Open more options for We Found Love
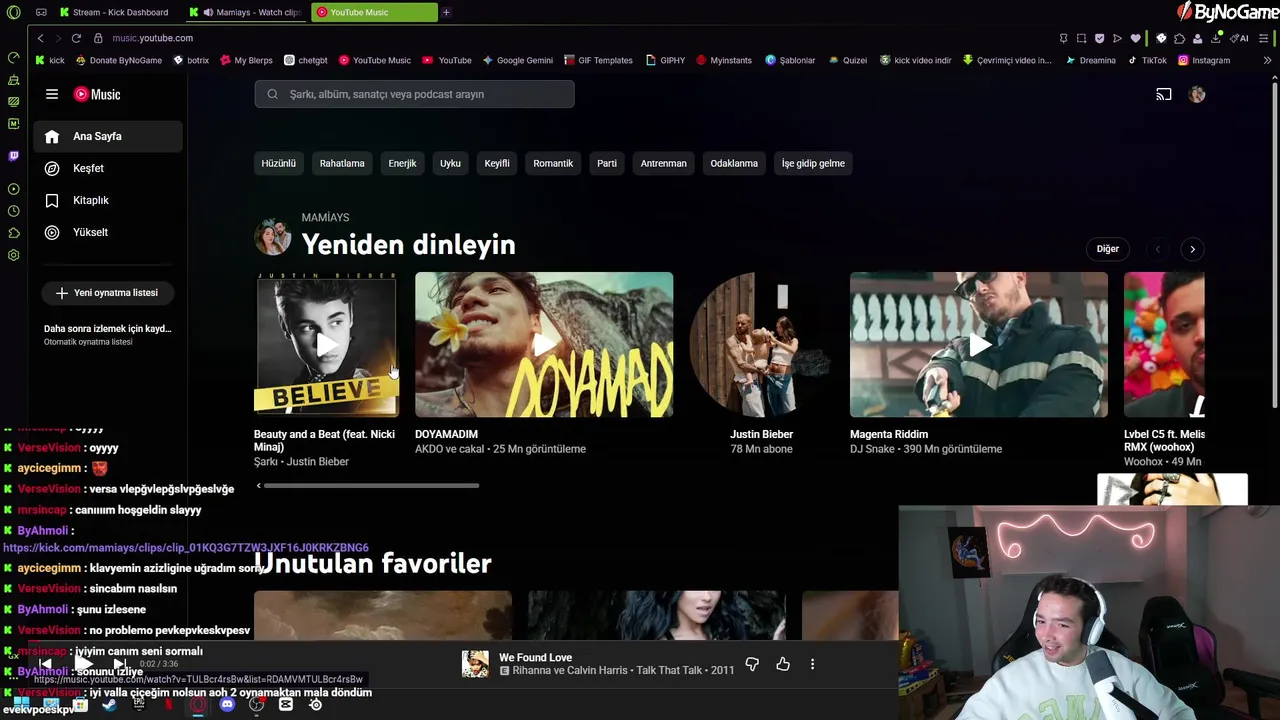Screen dimensions: 1280x720 [x=812, y=664]
